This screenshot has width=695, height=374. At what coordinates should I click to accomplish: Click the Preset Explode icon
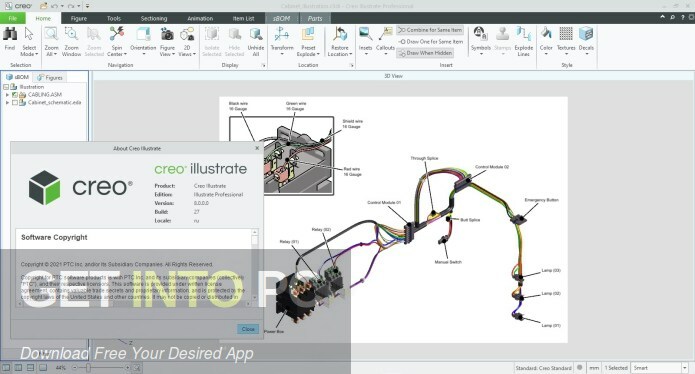coord(308,35)
